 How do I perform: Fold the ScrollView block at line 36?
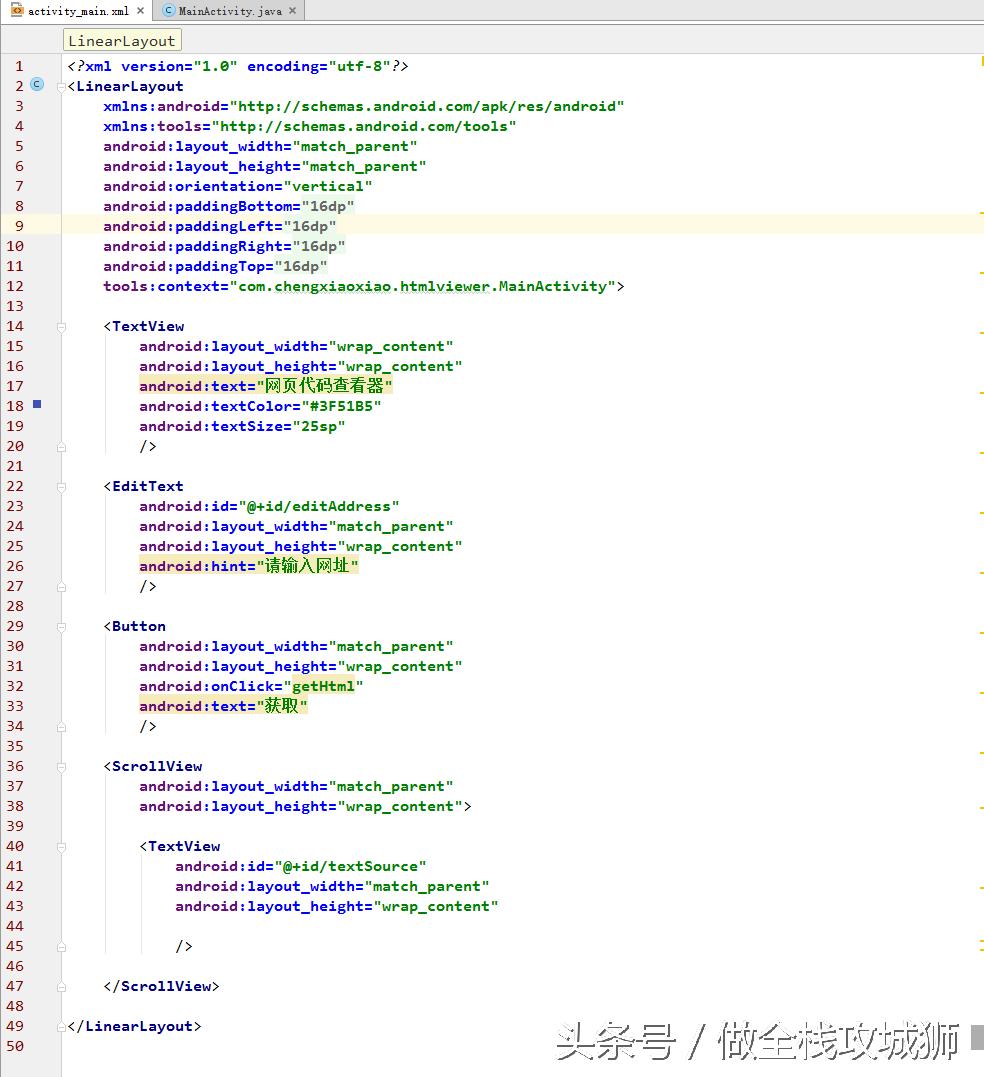pyautogui.click(x=62, y=767)
